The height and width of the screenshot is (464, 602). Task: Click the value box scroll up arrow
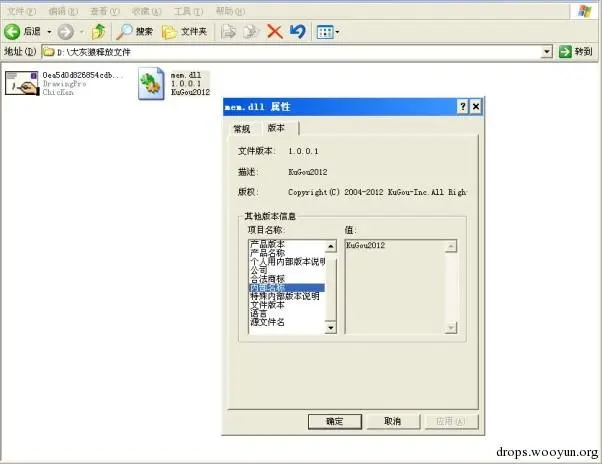pos(451,246)
